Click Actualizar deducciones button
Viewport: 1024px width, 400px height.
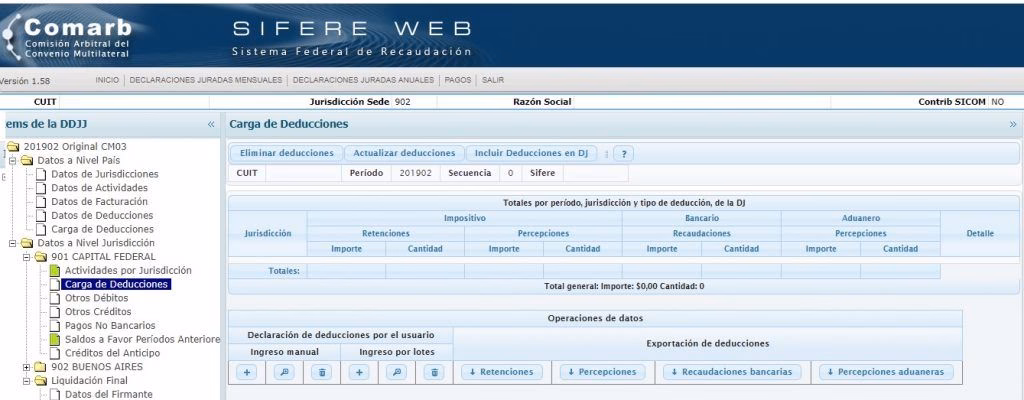(404, 154)
